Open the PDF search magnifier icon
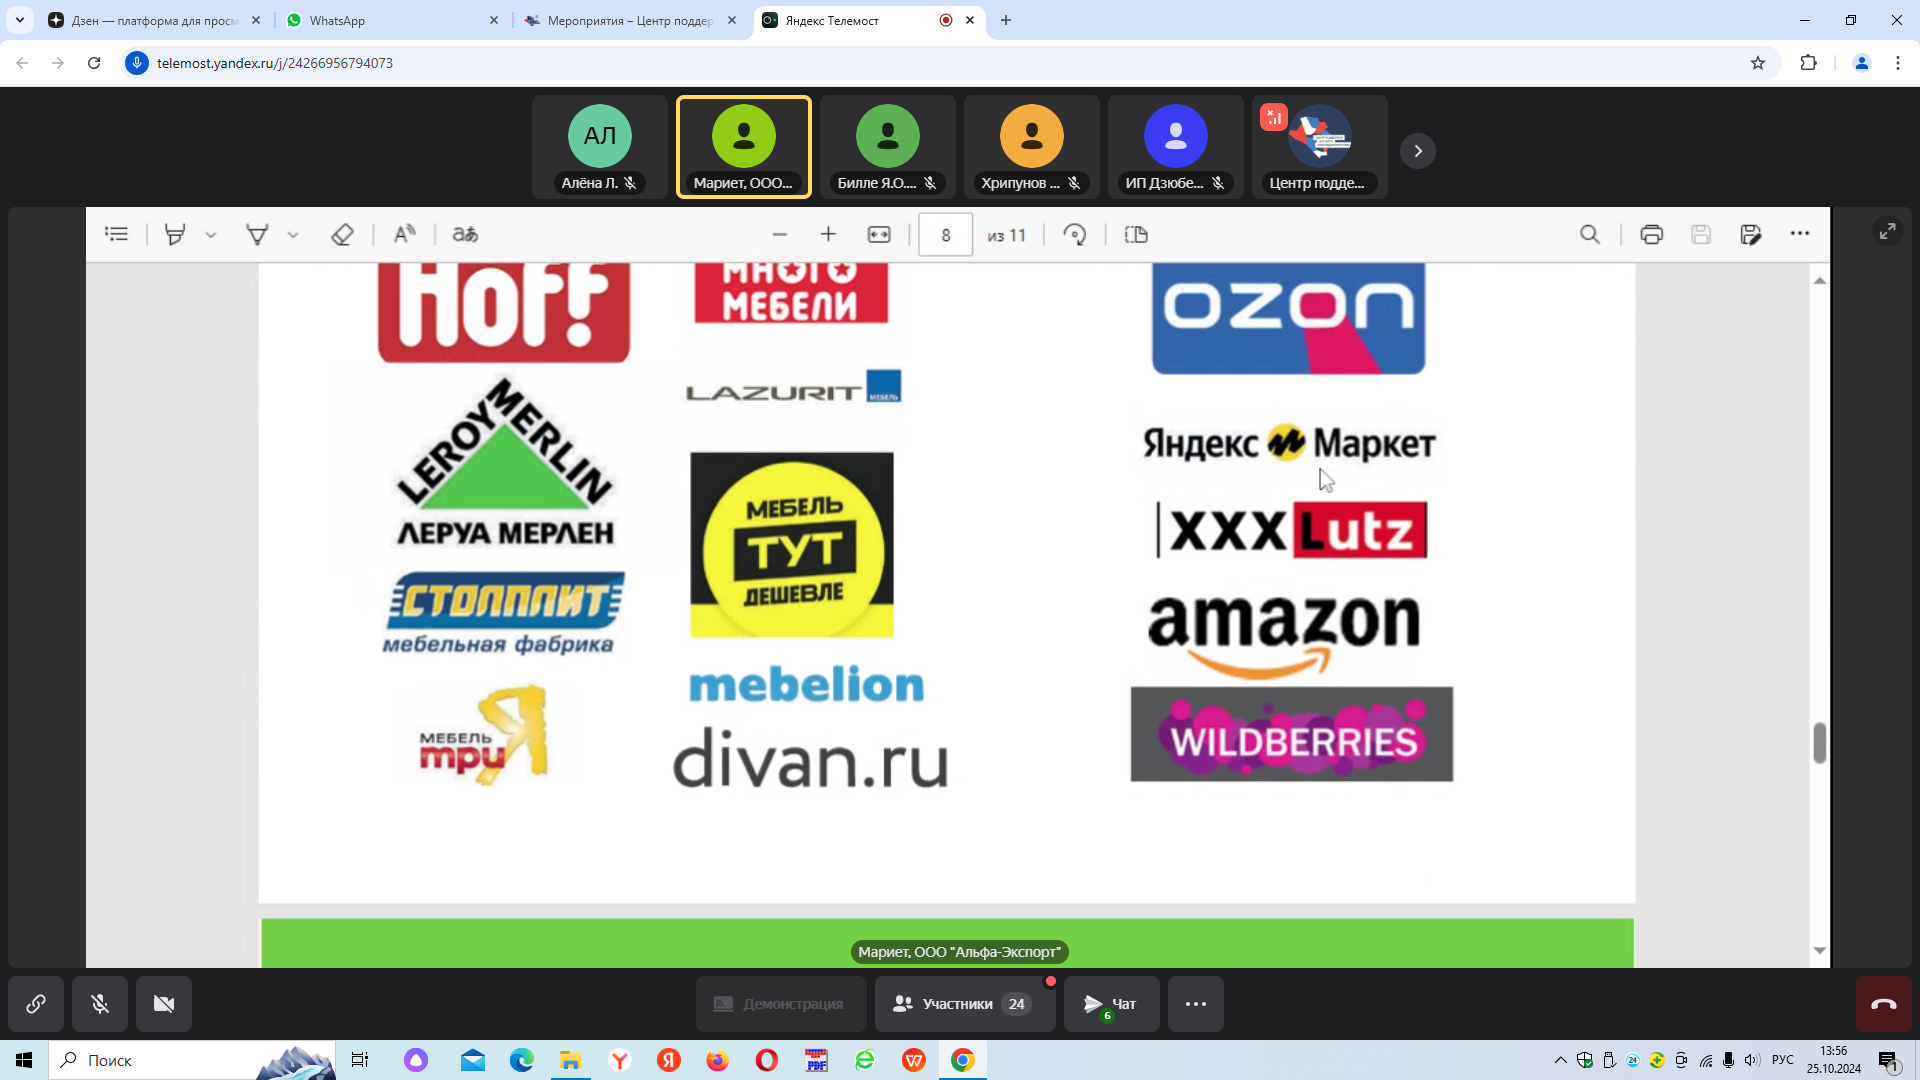 1590,234
